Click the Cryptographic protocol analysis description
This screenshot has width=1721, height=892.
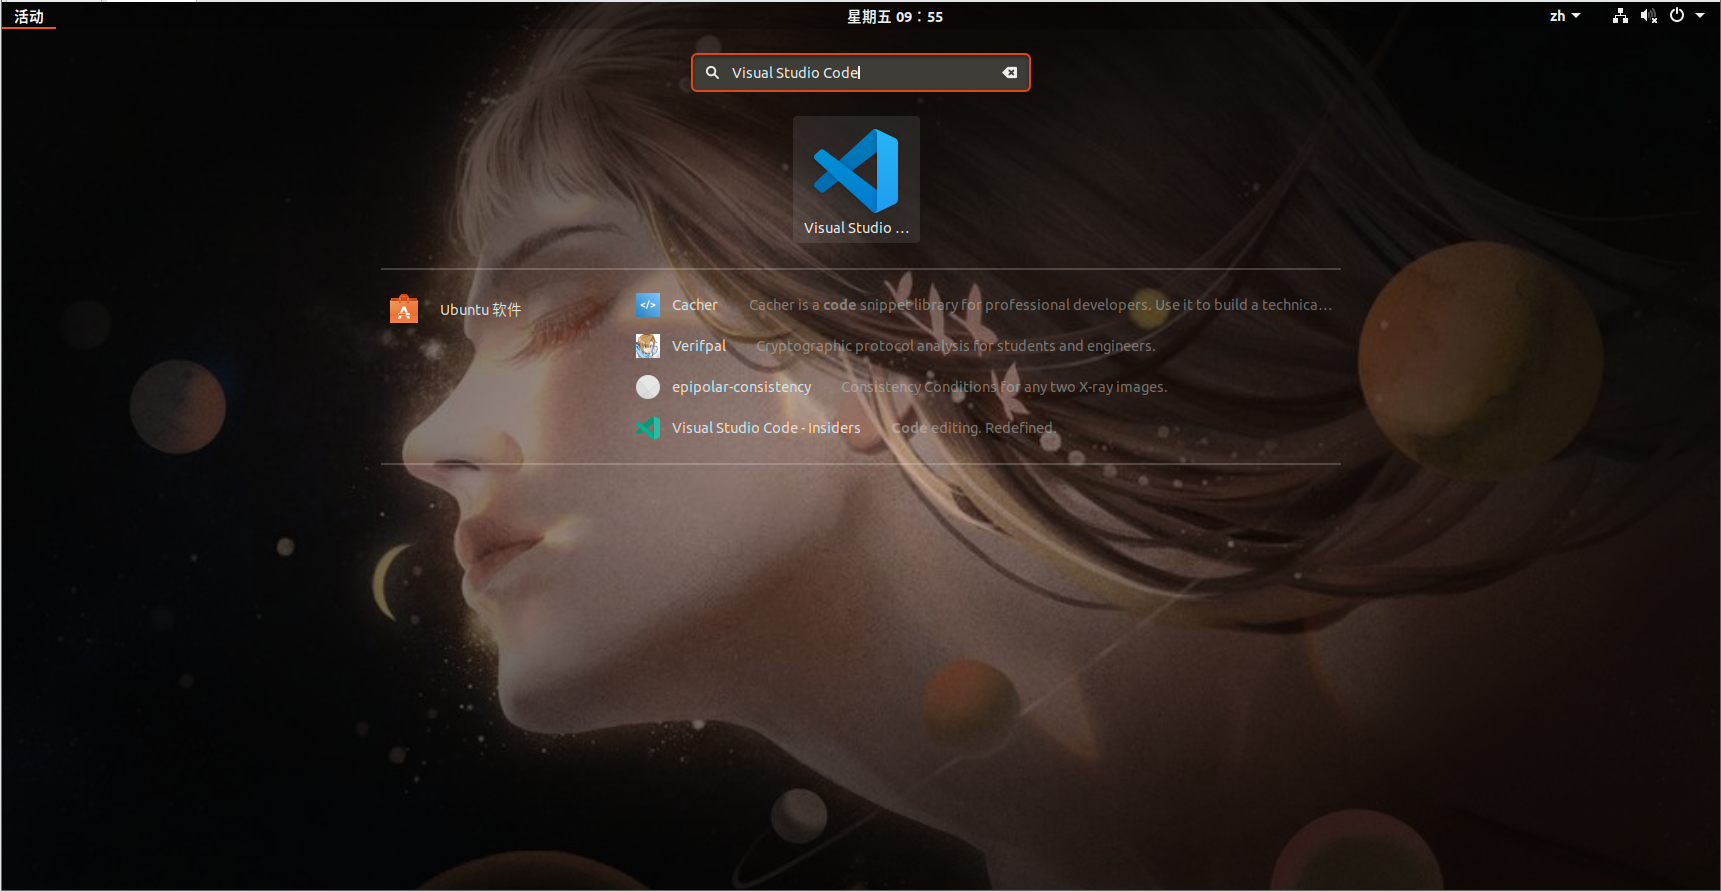pos(955,346)
